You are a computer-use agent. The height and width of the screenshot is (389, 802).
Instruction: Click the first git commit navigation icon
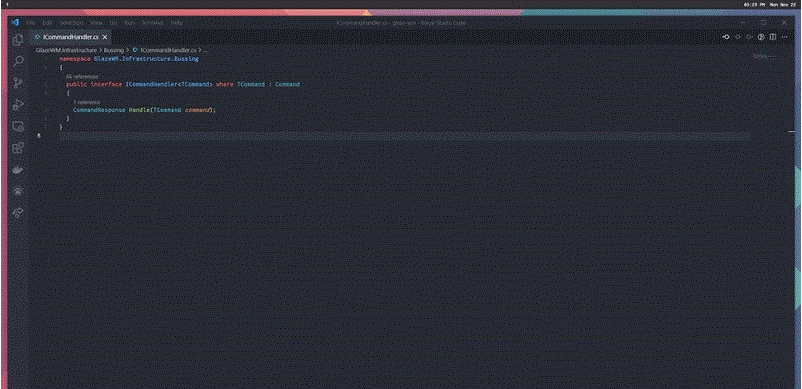[725, 37]
